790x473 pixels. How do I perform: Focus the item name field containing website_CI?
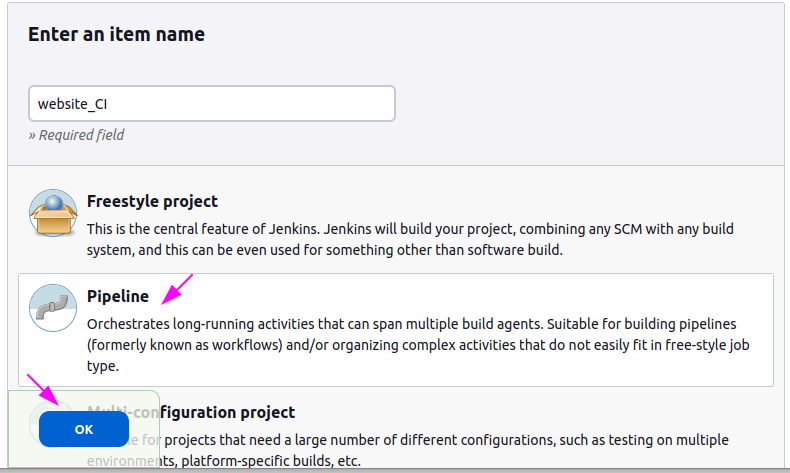pyautogui.click(x=212, y=103)
